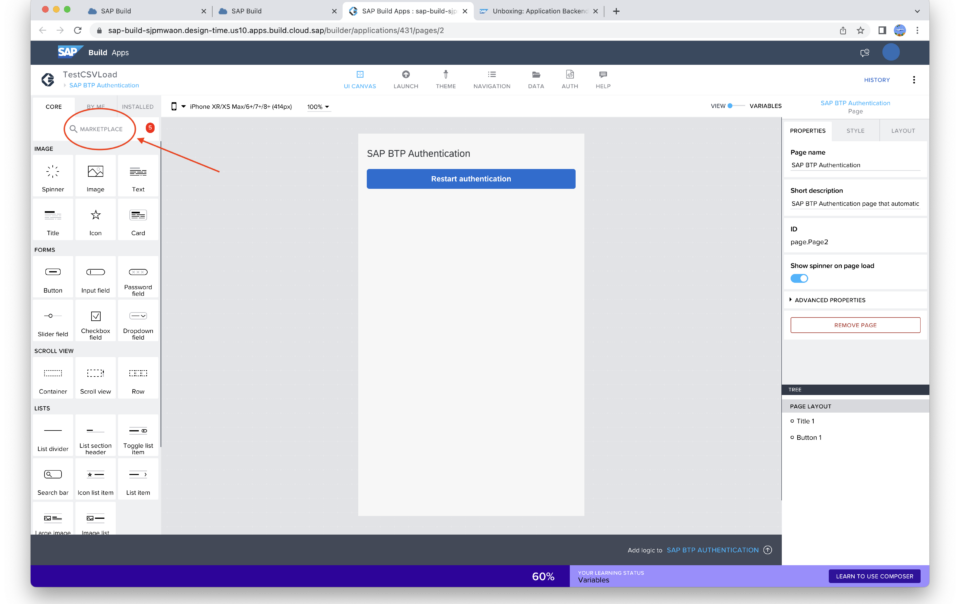Click SAP BTP Authentication breadcrumb link
This screenshot has height=604, width=960.
click(x=104, y=86)
